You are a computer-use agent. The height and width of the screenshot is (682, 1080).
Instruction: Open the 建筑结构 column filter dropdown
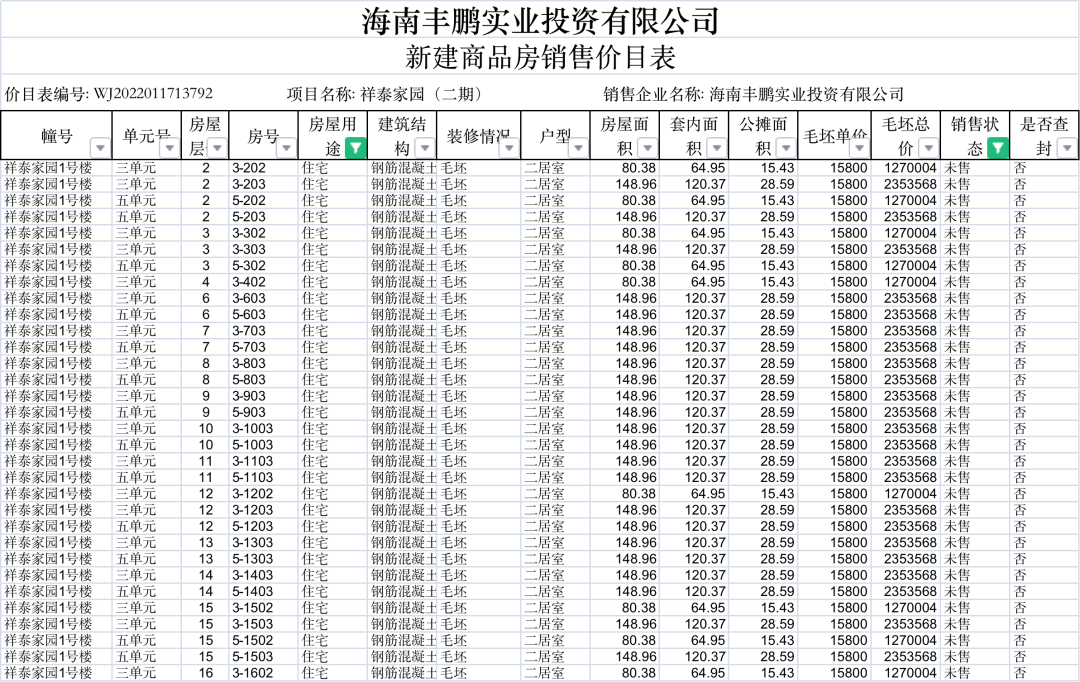[425, 148]
